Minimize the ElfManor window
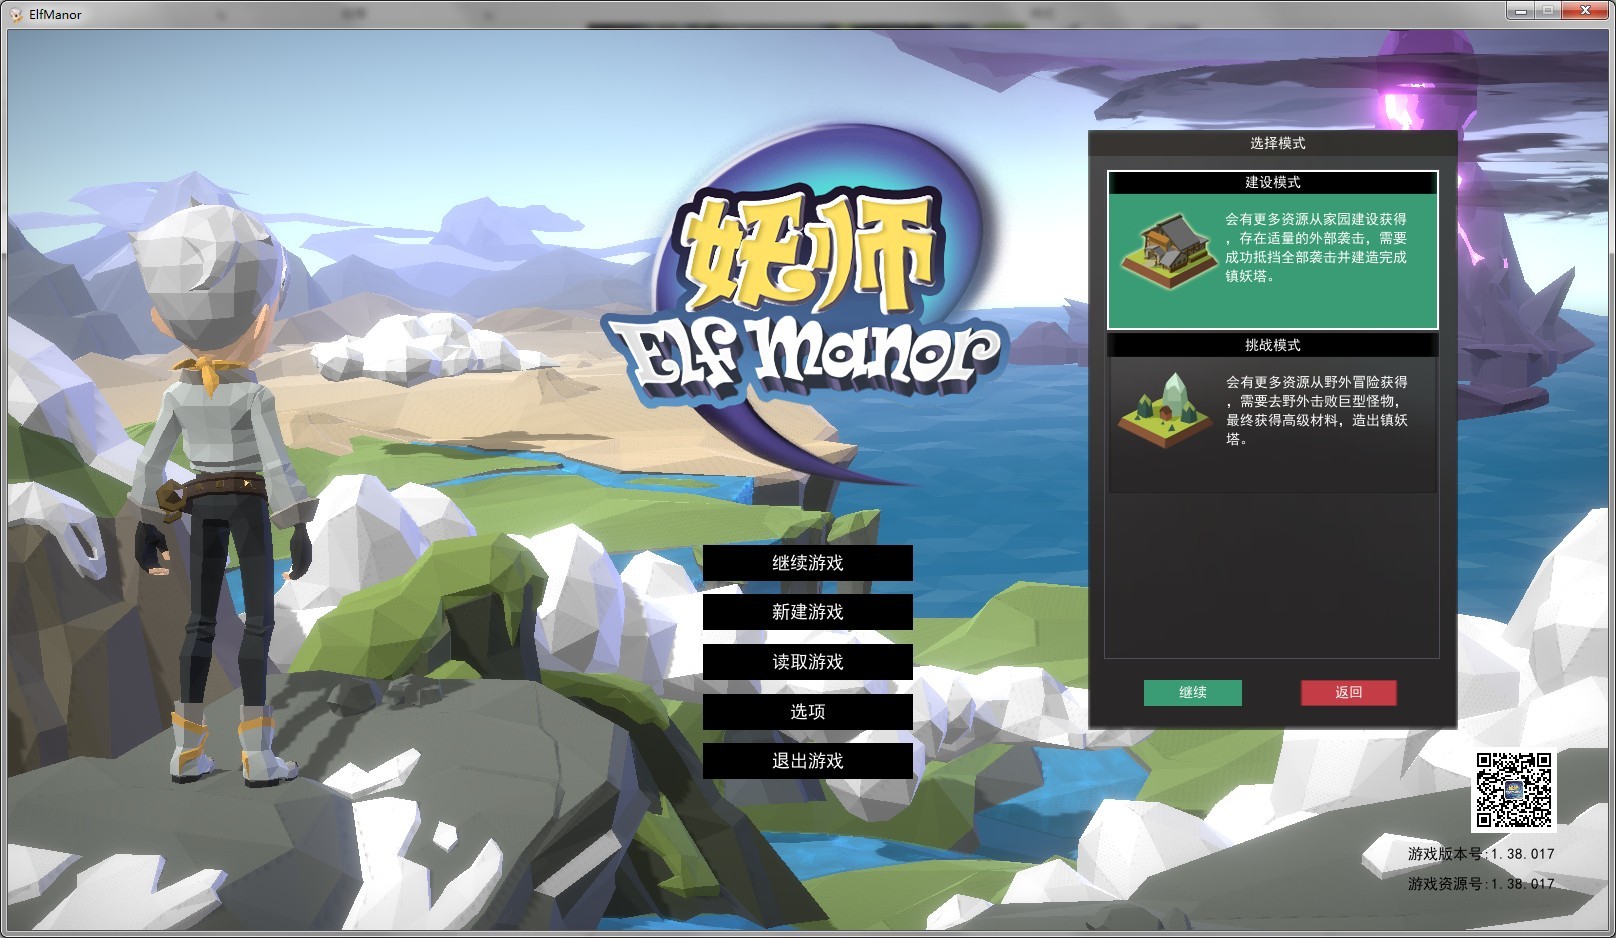This screenshot has height=938, width=1616. pyautogui.click(x=1521, y=10)
